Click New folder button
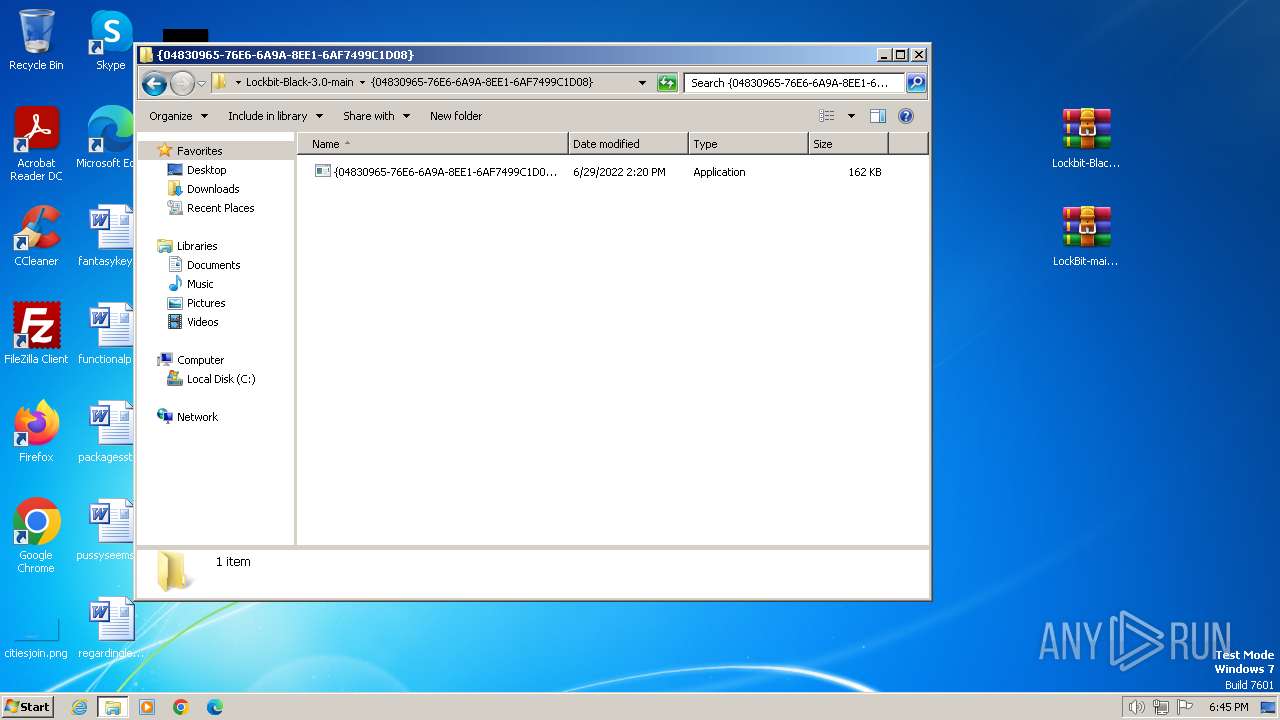1280x720 pixels. 456,116
